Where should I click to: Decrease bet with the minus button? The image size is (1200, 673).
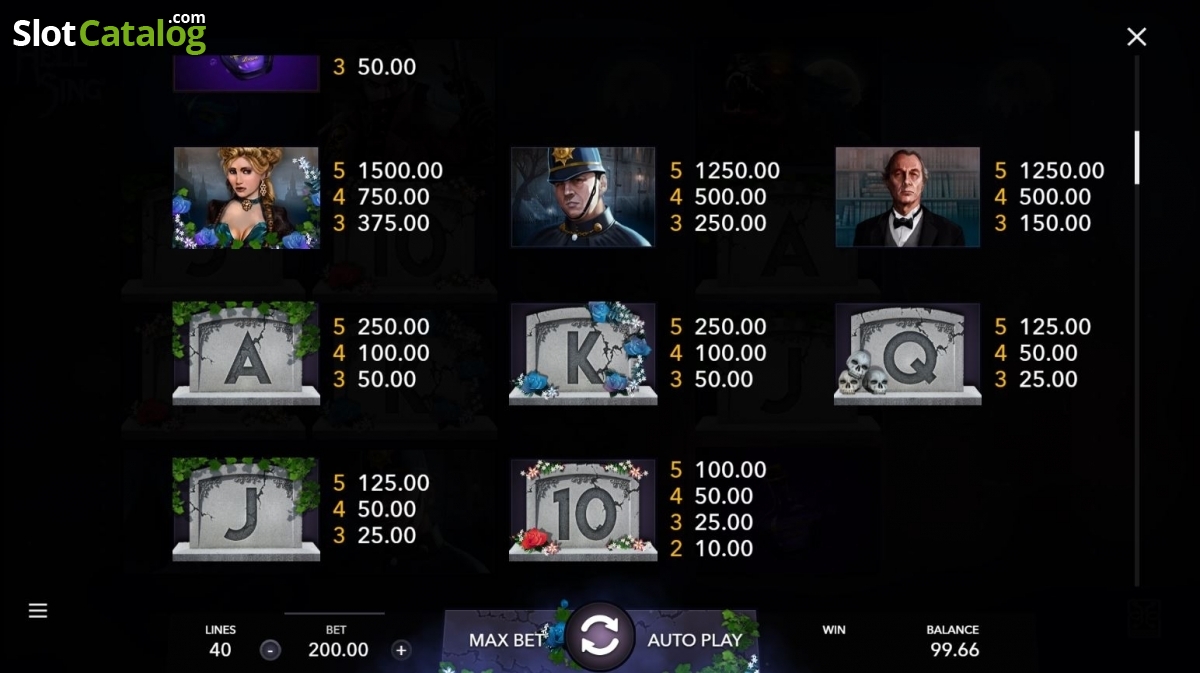click(x=270, y=650)
